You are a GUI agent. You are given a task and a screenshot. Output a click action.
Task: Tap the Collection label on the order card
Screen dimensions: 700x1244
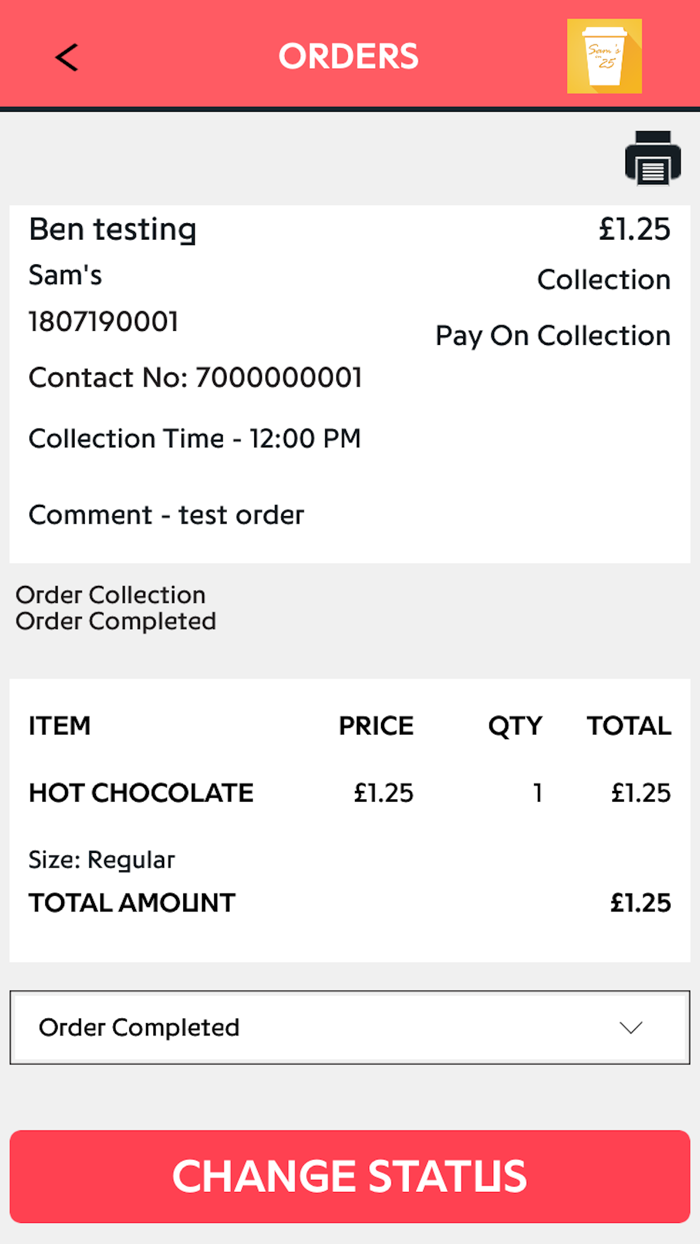point(604,279)
